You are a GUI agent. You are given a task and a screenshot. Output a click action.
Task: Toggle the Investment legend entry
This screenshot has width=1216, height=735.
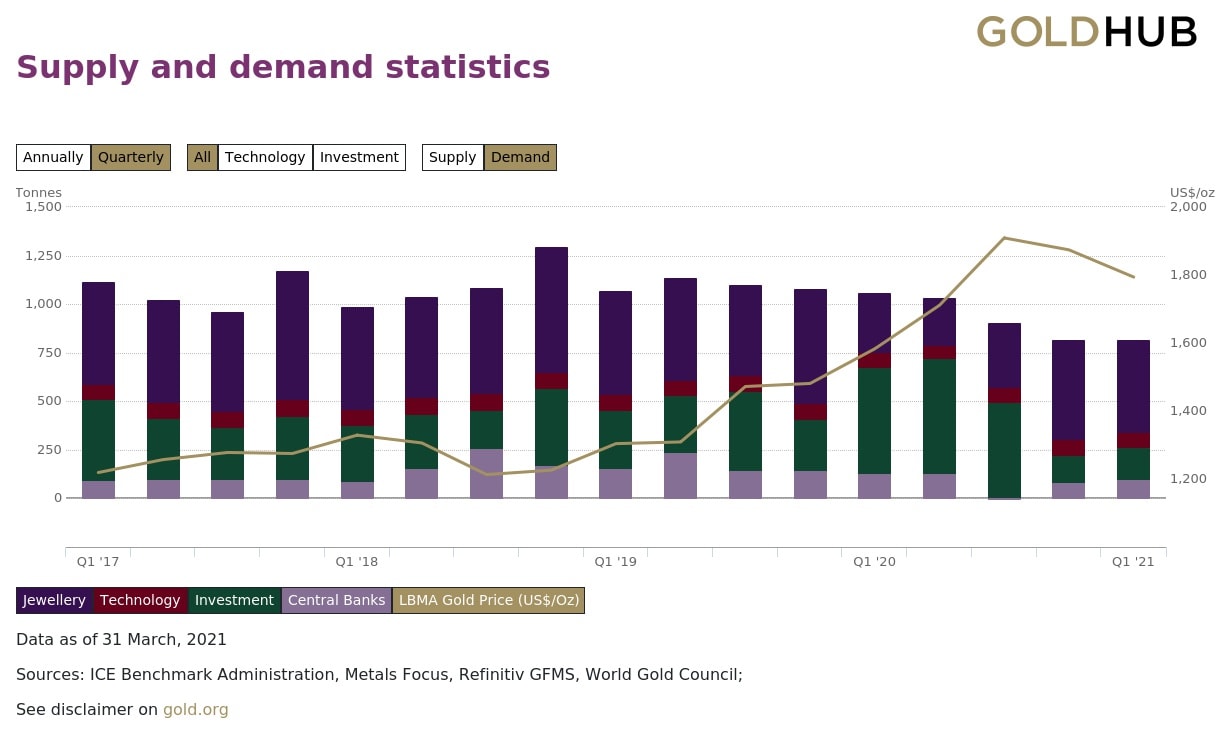click(x=234, y=600)
